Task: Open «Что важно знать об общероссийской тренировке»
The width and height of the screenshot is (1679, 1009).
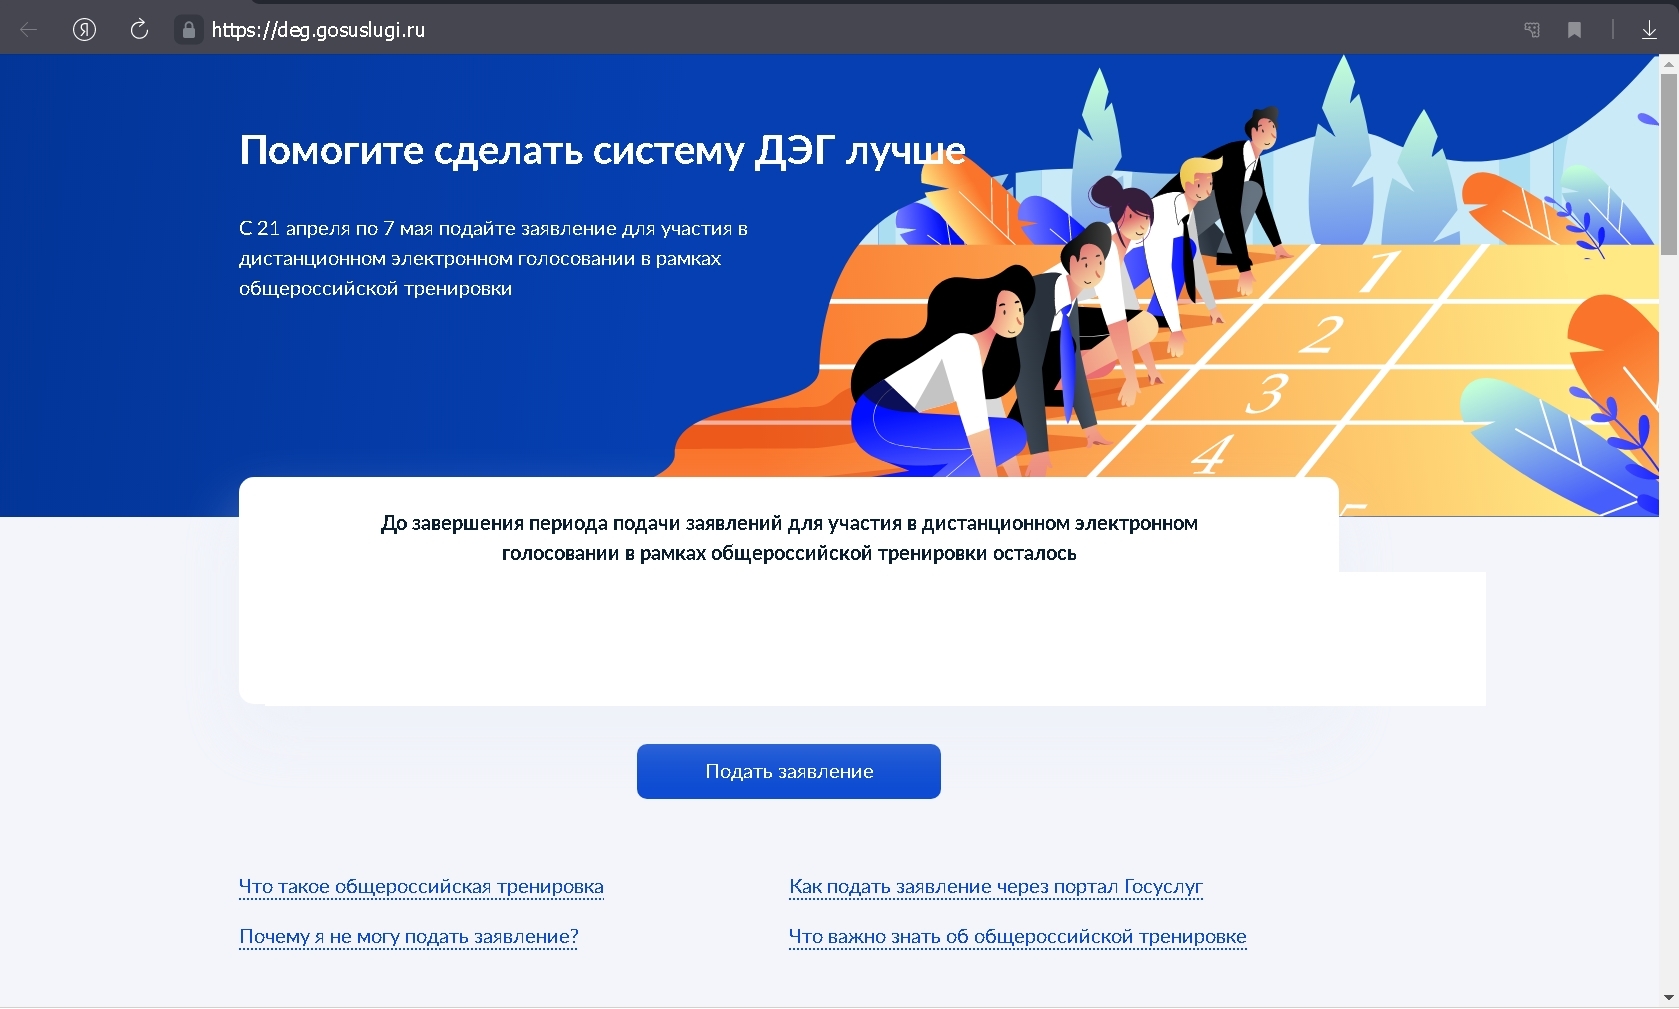Action: click(x=1017, y=936)
